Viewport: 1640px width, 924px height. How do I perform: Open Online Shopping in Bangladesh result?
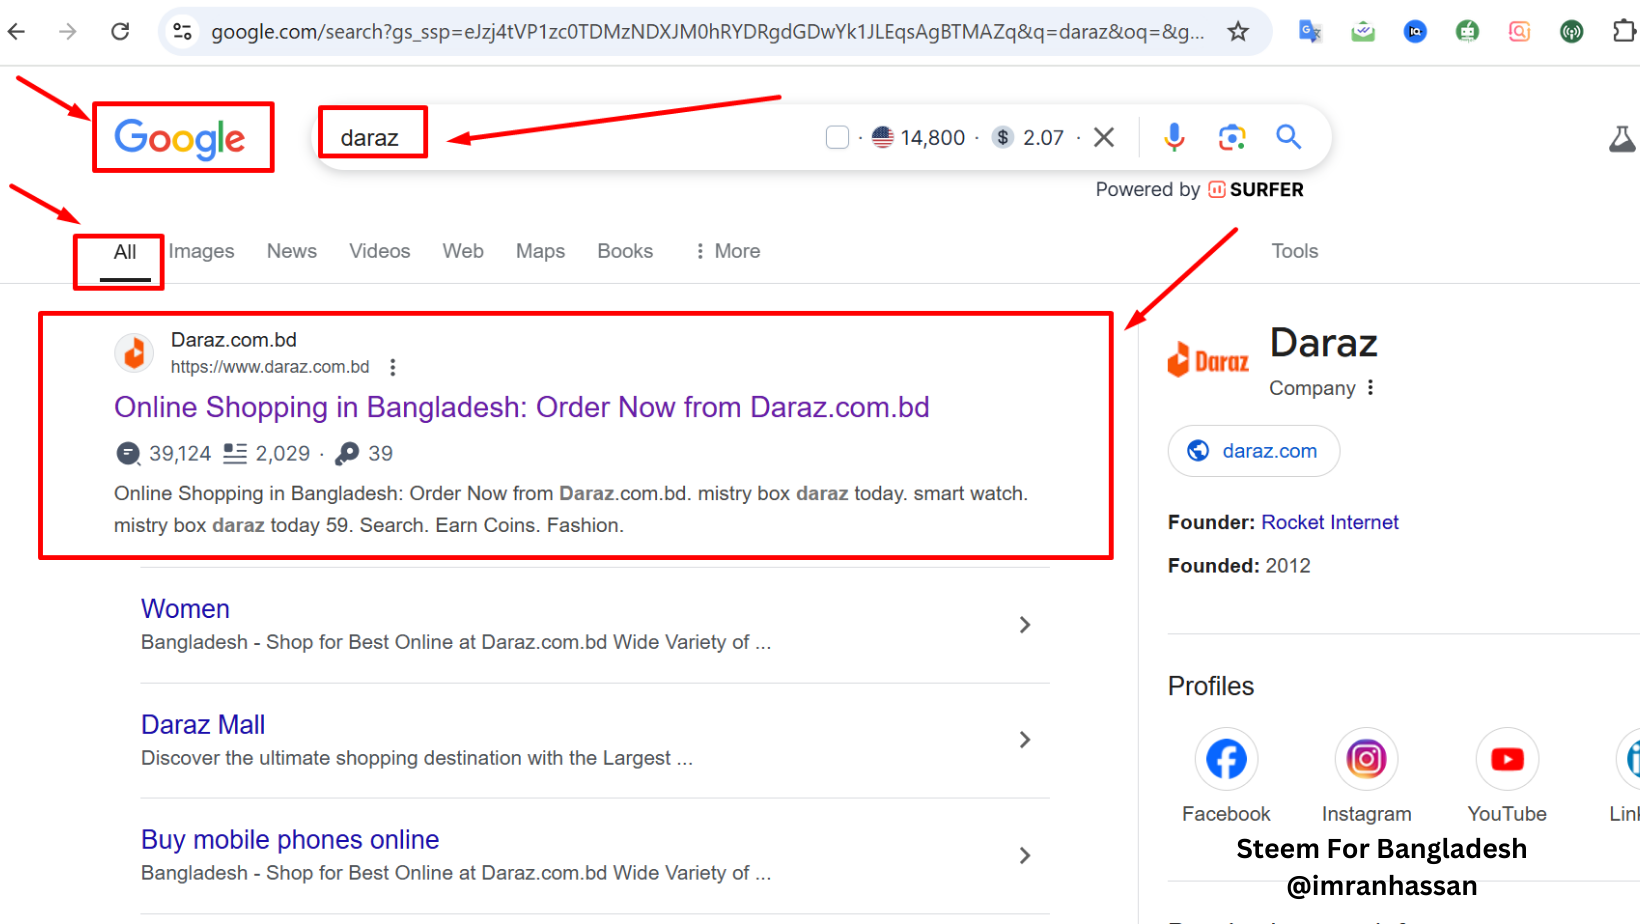(522, 407)
